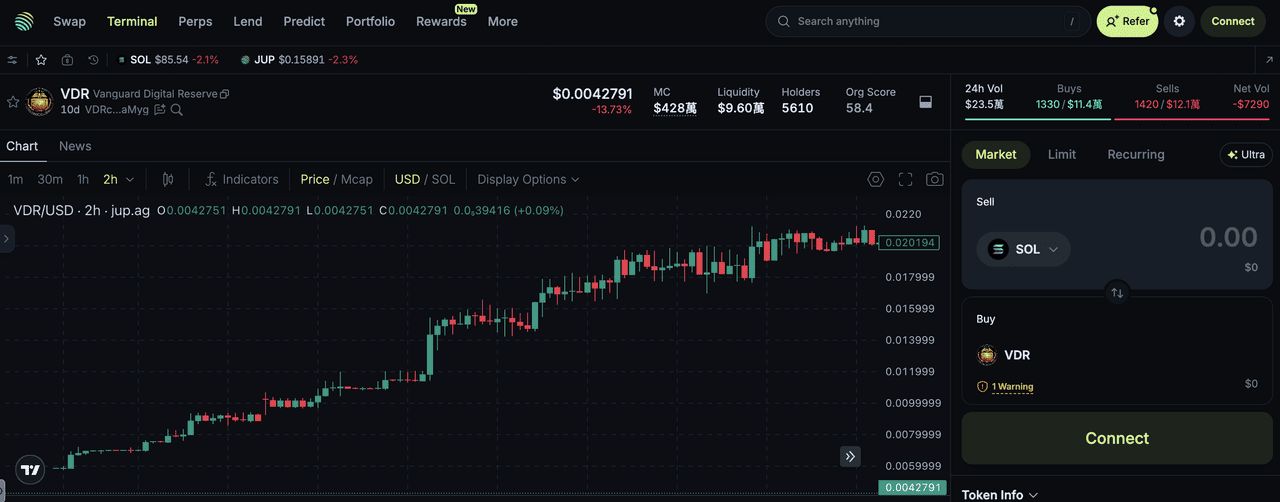The width and height of the screenshot is (1280, 502).
Task: Favorite VDR with the star icon
Action: (x=13, y=102)
